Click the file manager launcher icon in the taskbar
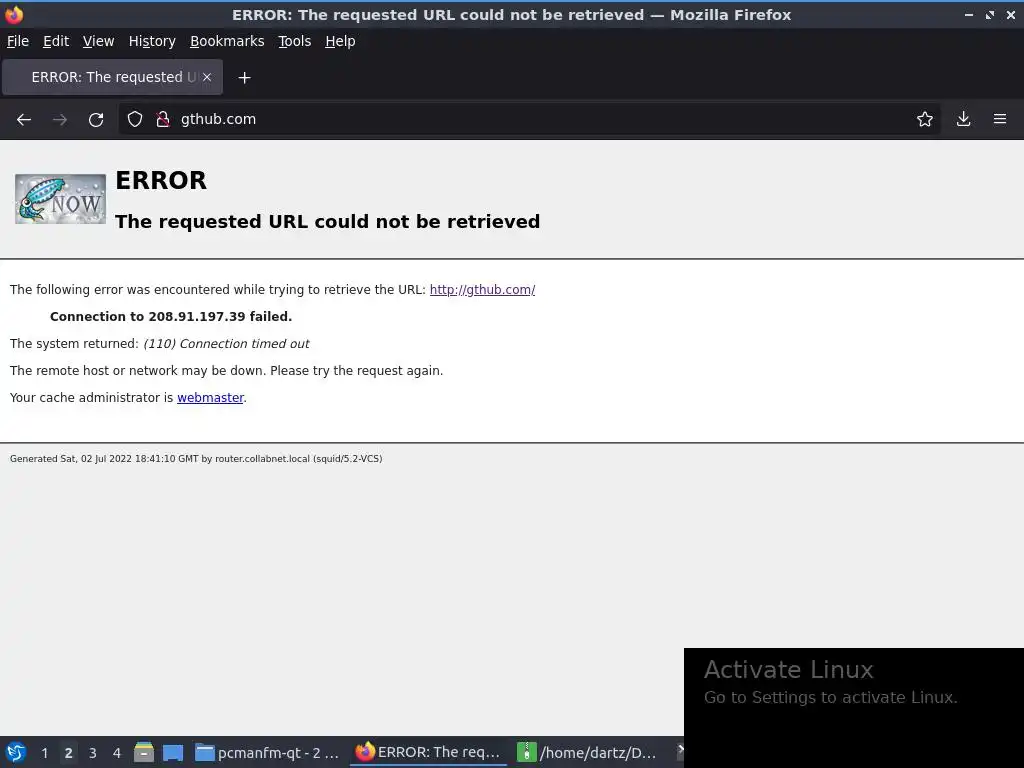 pyautogui.click(x=144, y=752)
